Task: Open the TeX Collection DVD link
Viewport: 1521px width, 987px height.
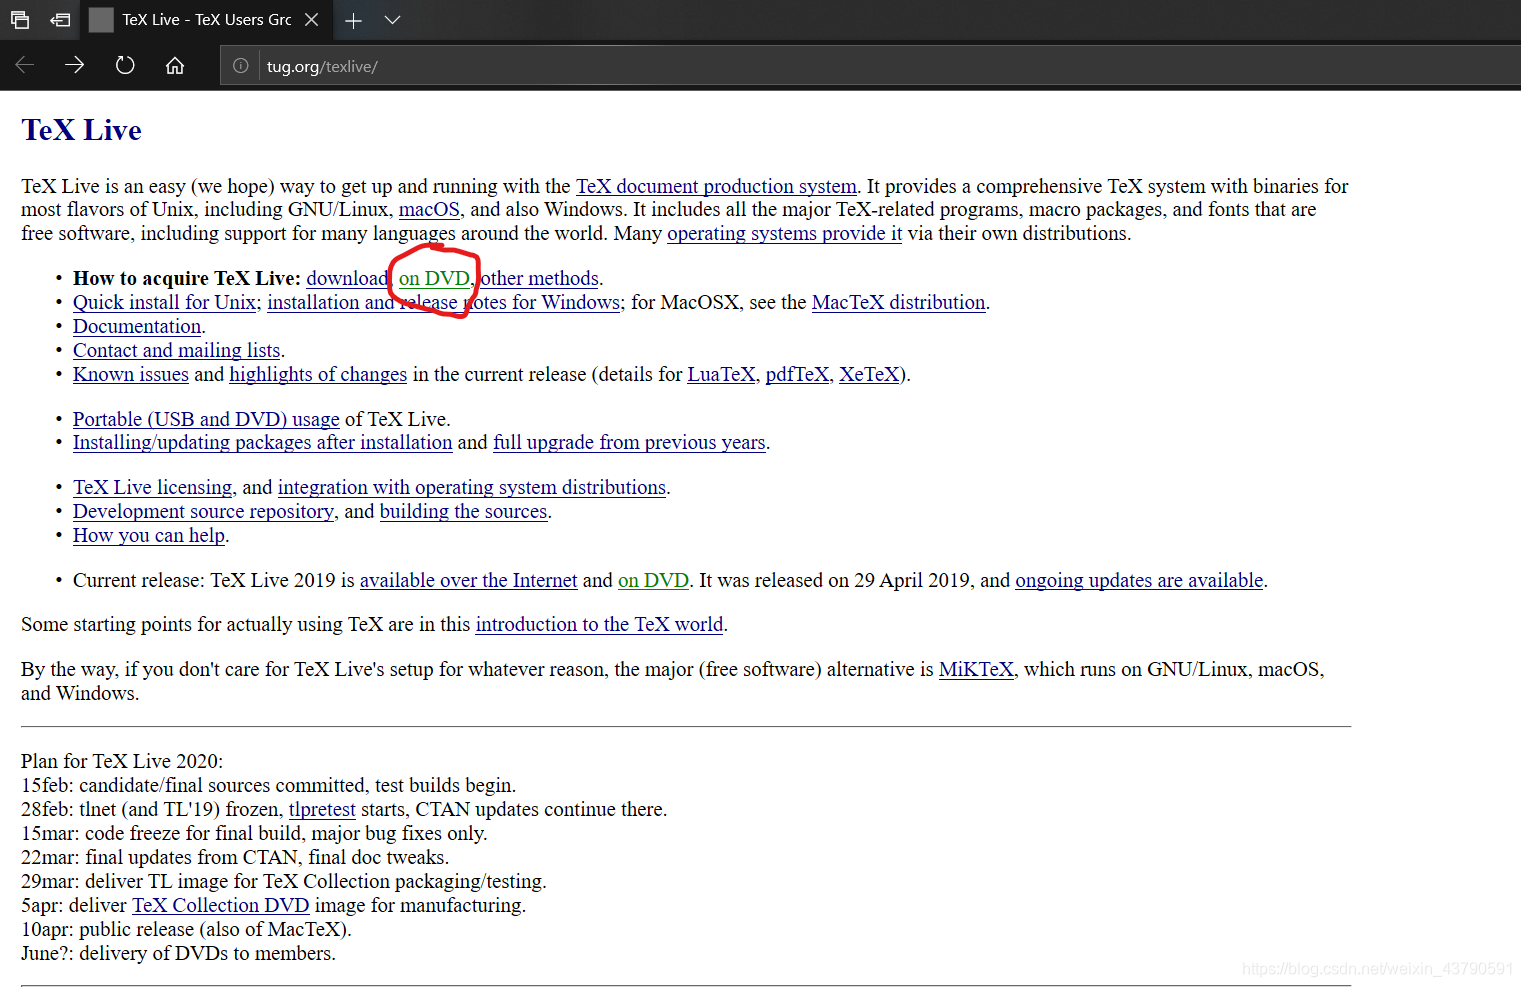Action: coord(220,906)
